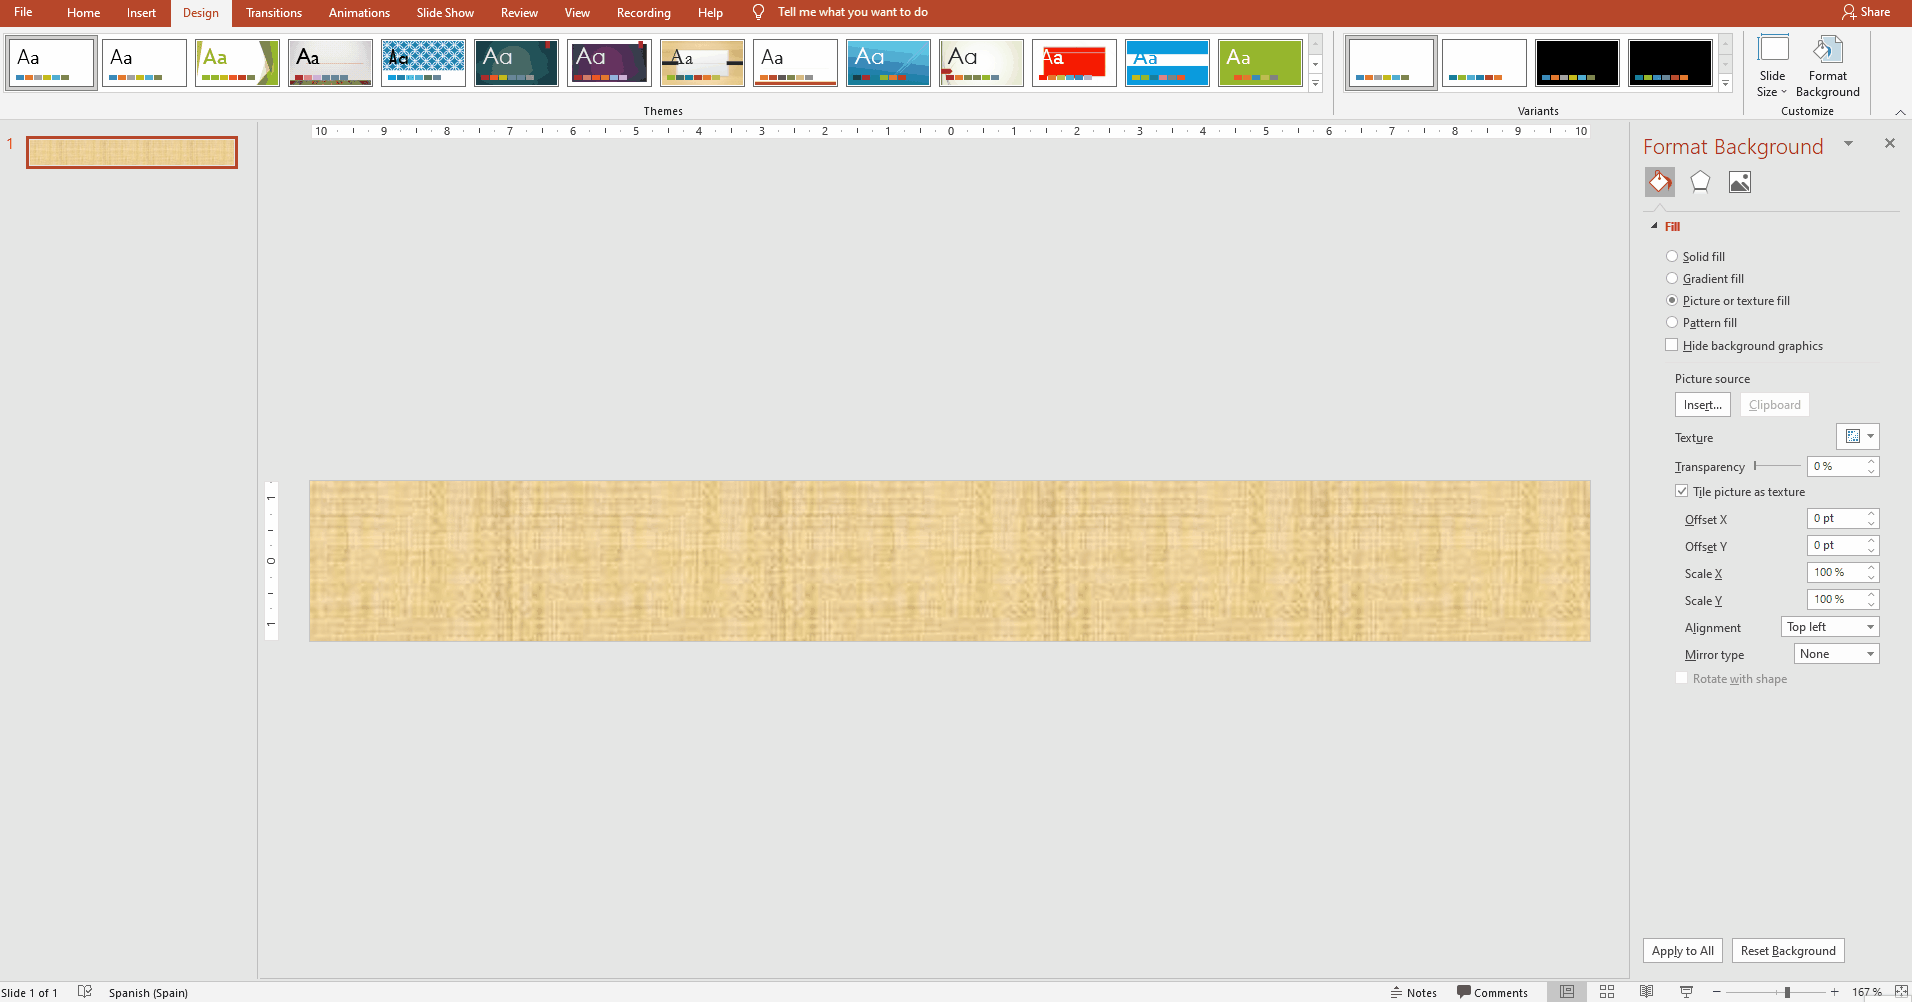Open Reading View from status bar

point(1646,992)
